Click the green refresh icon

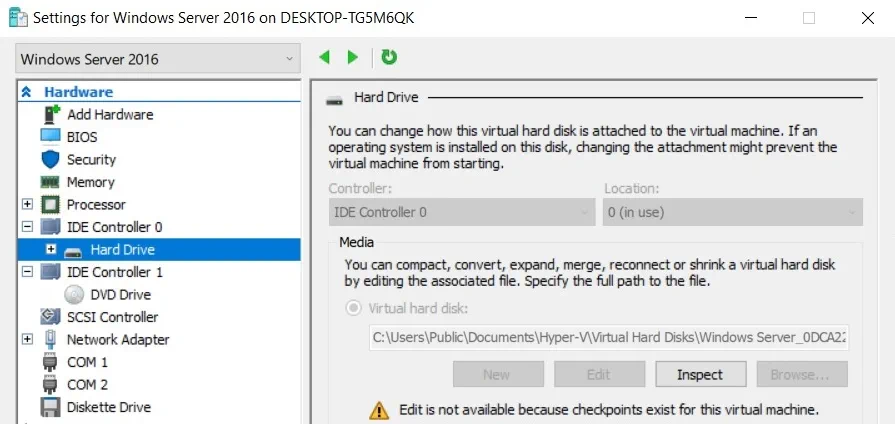coord(389,58)
